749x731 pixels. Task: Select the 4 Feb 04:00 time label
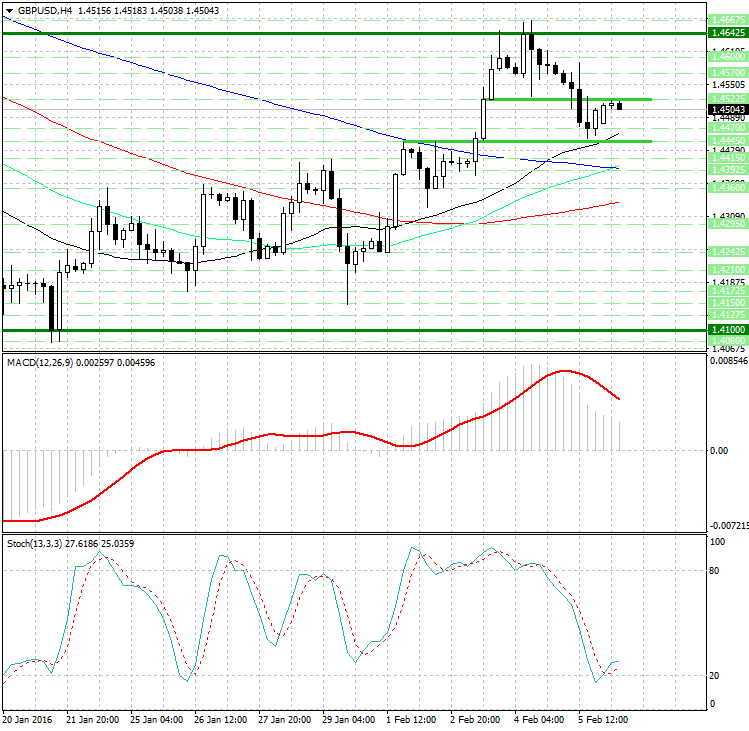tap(539, 720)
